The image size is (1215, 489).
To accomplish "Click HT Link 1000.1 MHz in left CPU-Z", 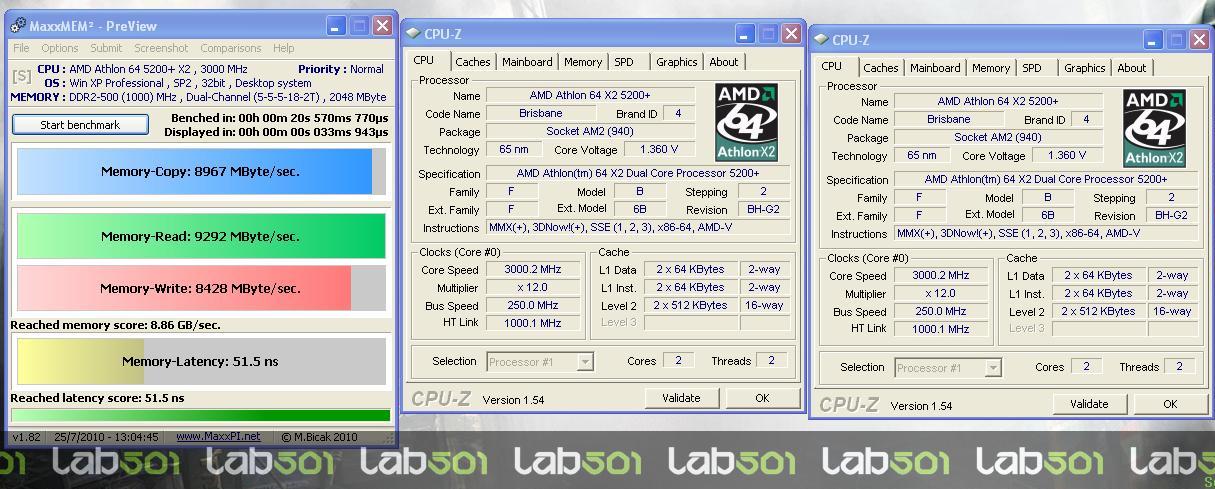I will (533, 323).
